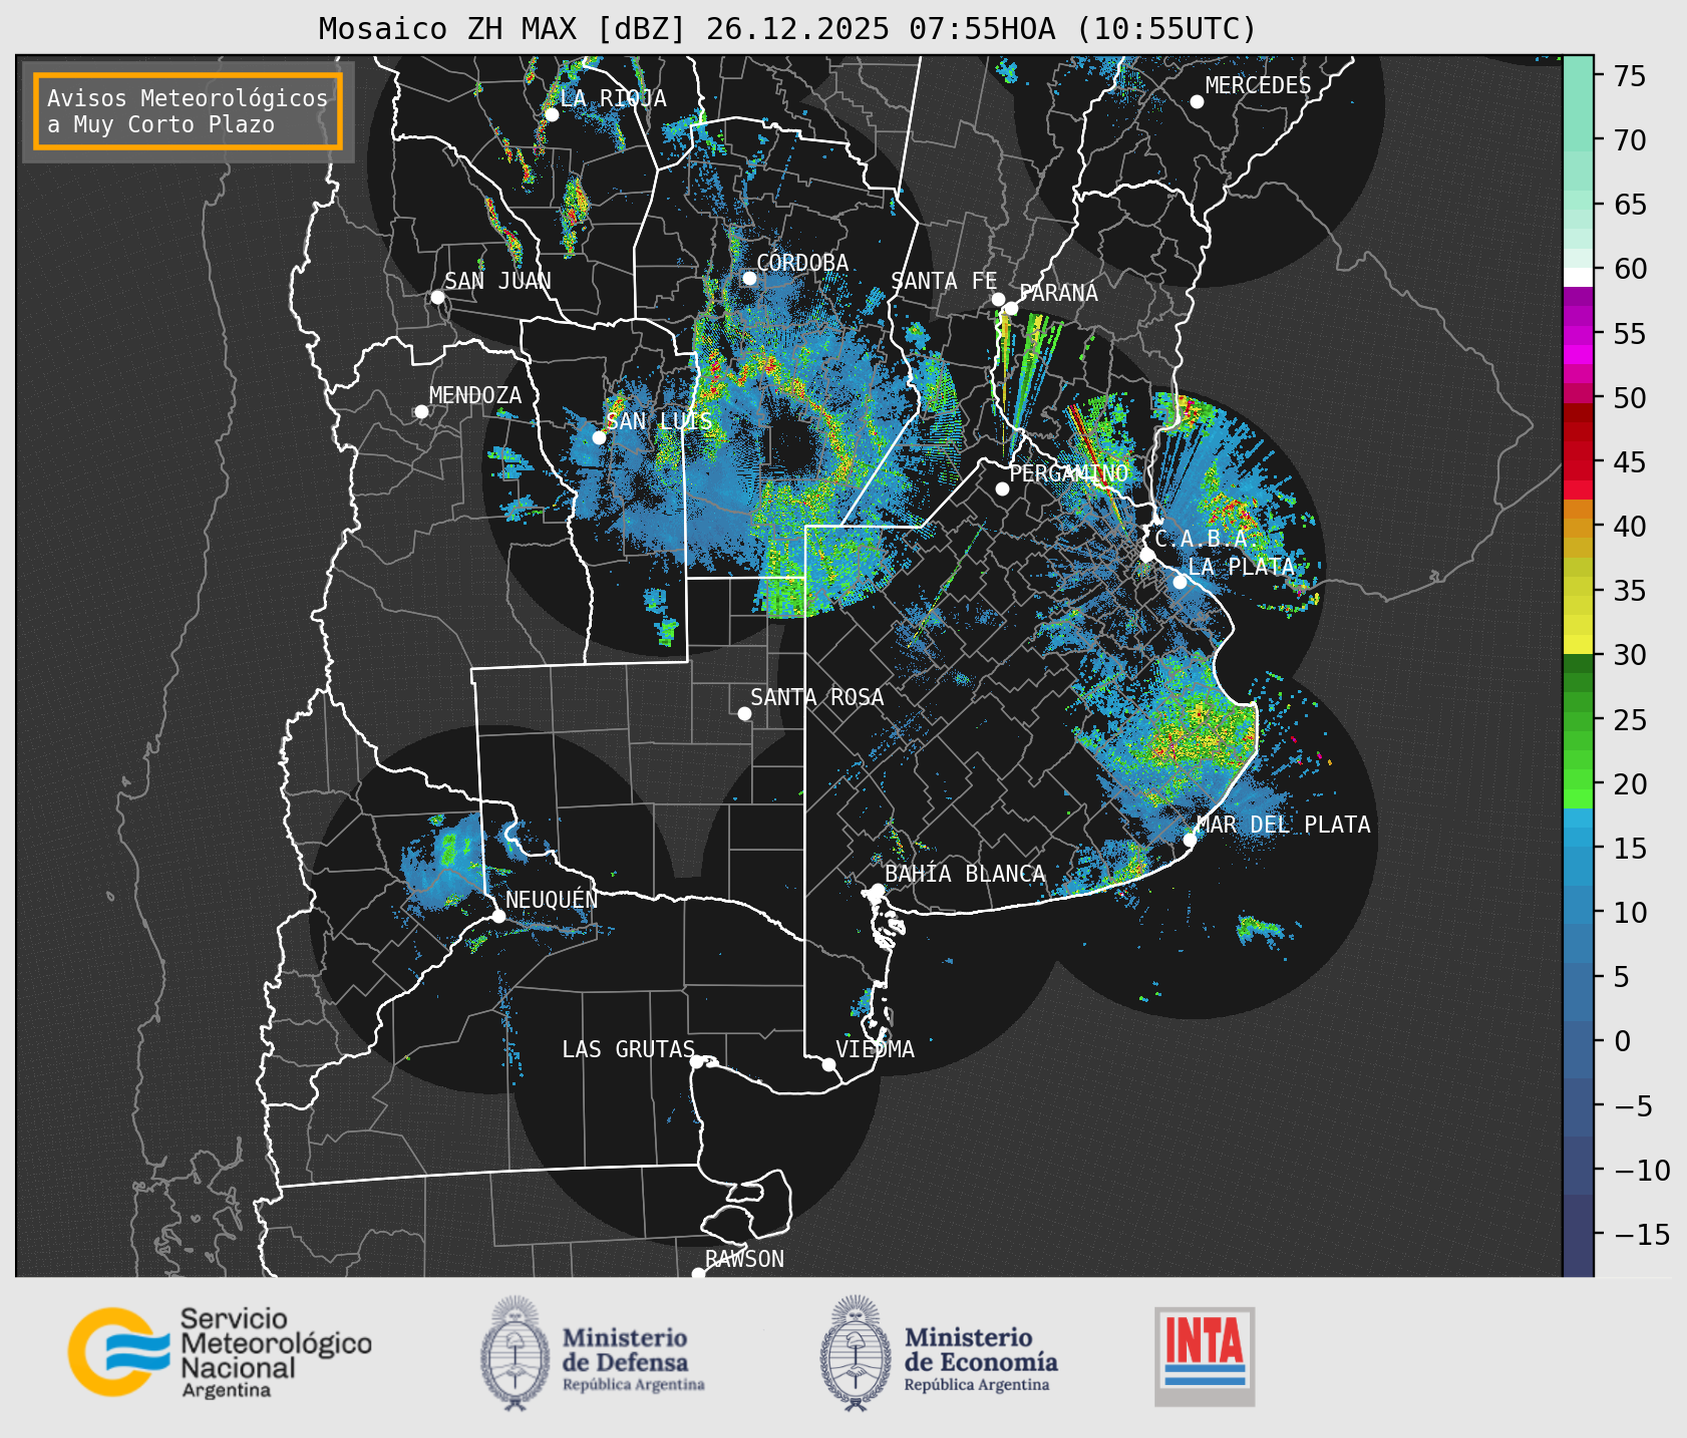
Task: Click the Rawson city marker
Action: pyautogui.click(x=698, y=1273)
